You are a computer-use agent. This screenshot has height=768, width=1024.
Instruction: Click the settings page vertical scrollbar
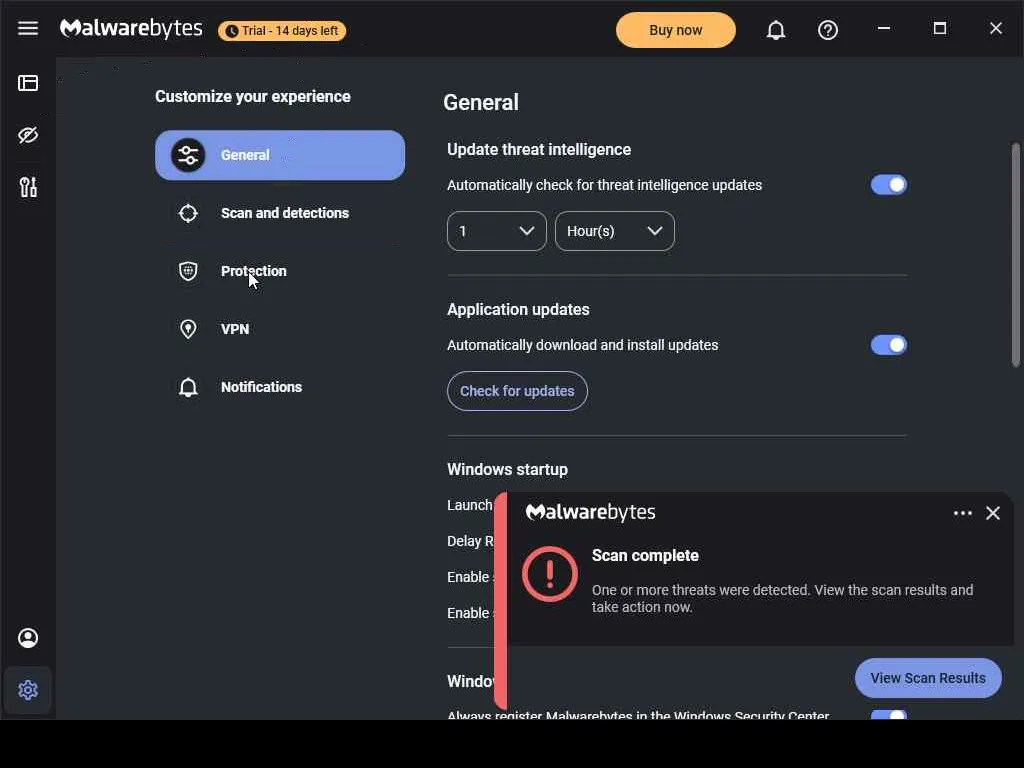click(x=1016, y=255)
